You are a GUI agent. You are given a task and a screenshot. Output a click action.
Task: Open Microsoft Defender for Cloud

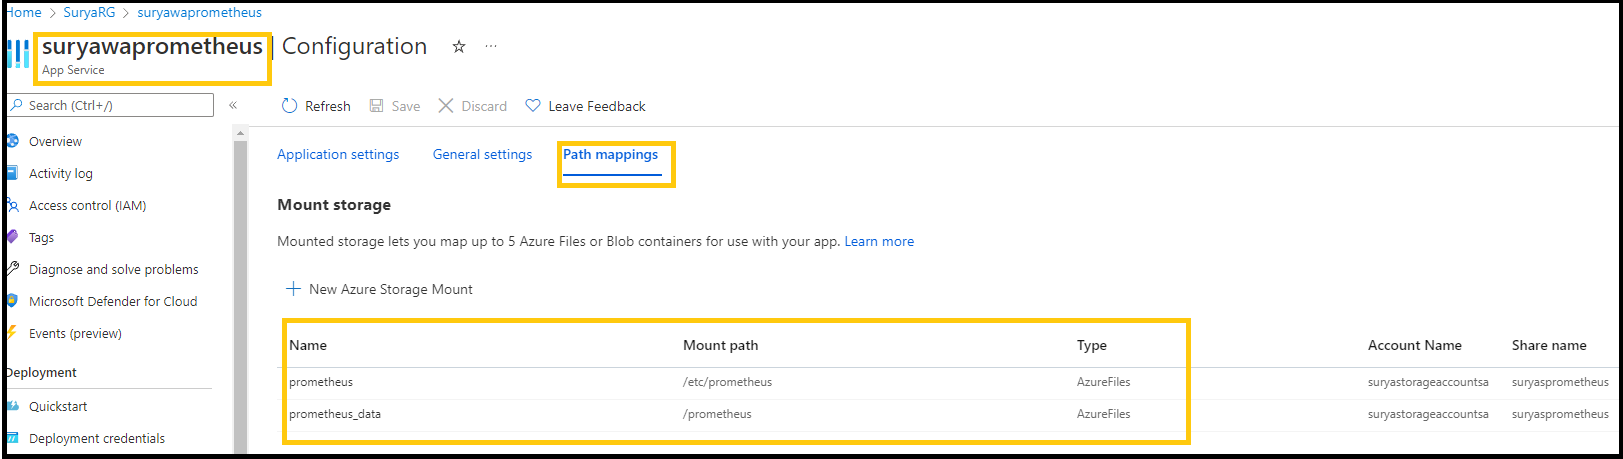coord(113,301)
